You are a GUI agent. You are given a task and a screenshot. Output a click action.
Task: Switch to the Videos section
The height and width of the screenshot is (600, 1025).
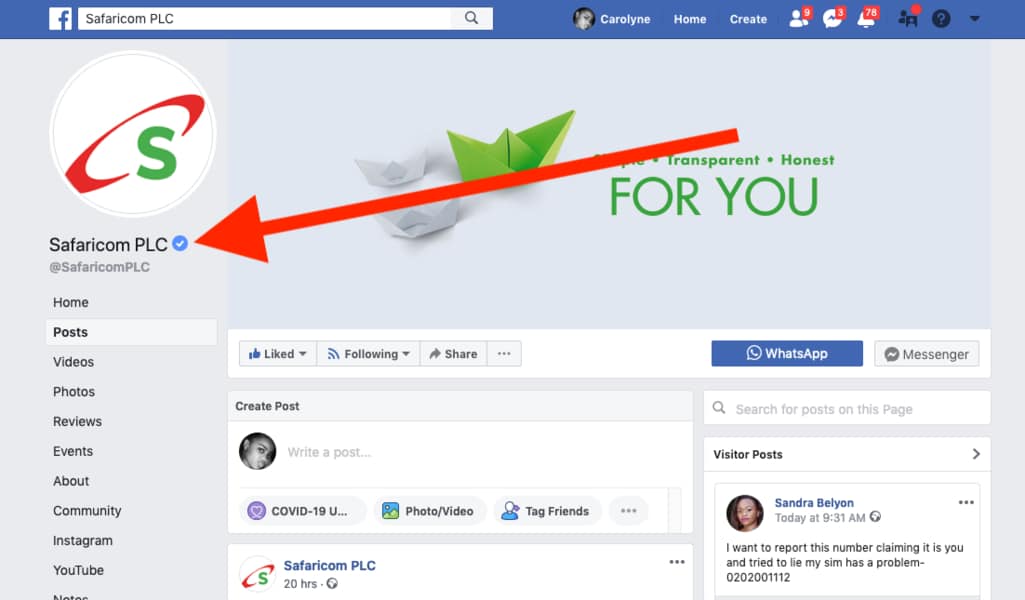(x=74, y=361)
